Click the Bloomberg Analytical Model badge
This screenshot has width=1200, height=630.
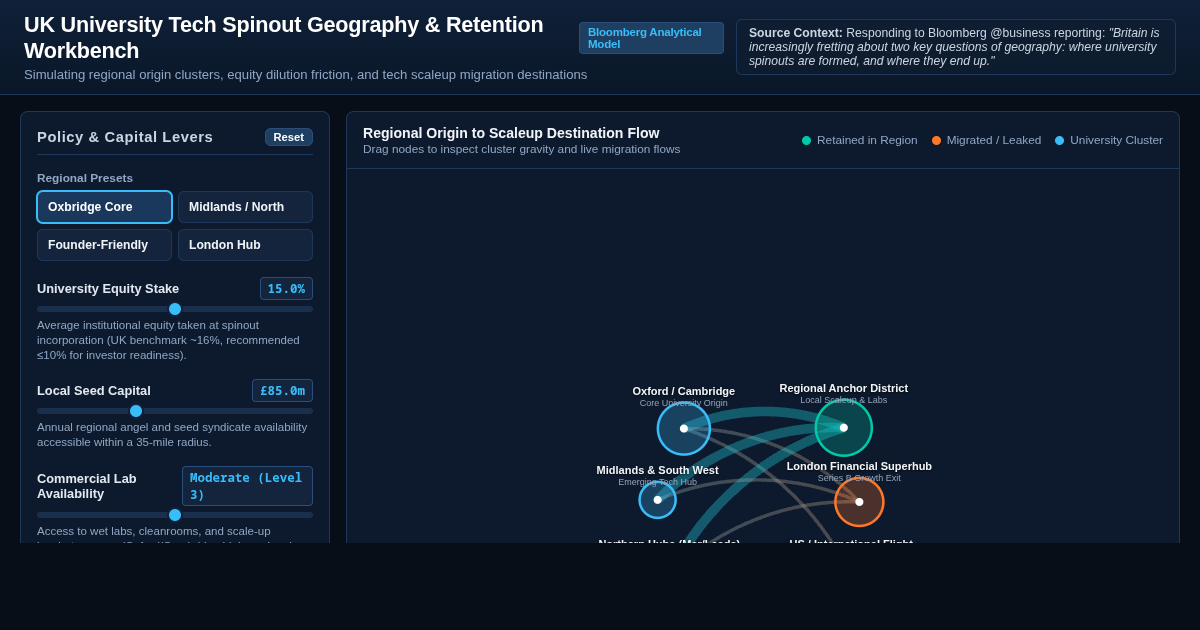click(x=651, y=38)
